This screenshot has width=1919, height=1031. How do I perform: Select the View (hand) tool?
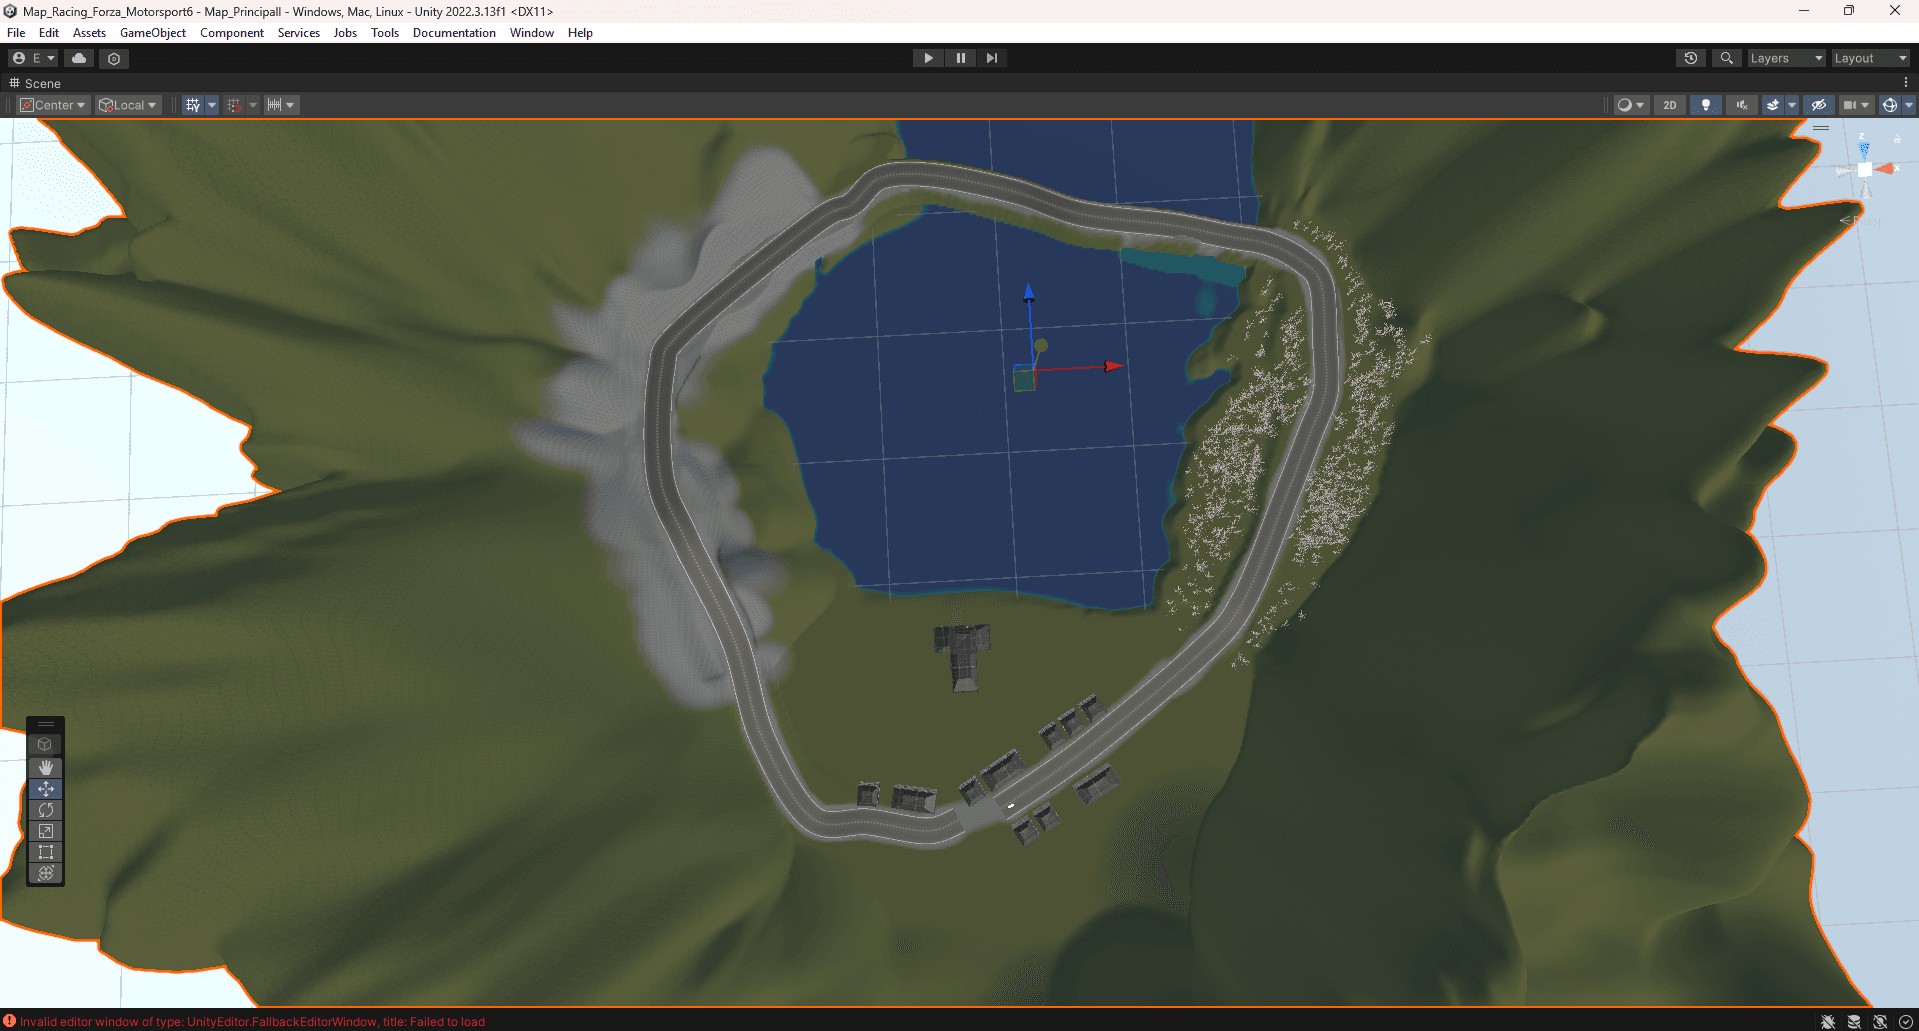[x=45, y=767]
